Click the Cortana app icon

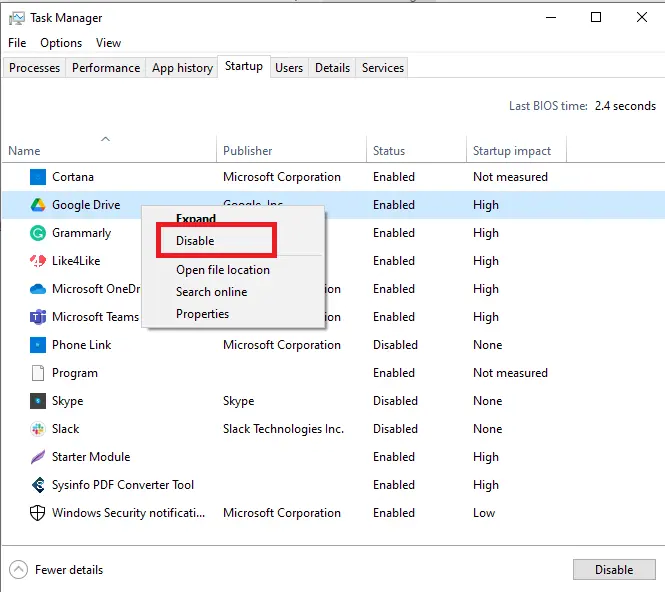point(38,177)
